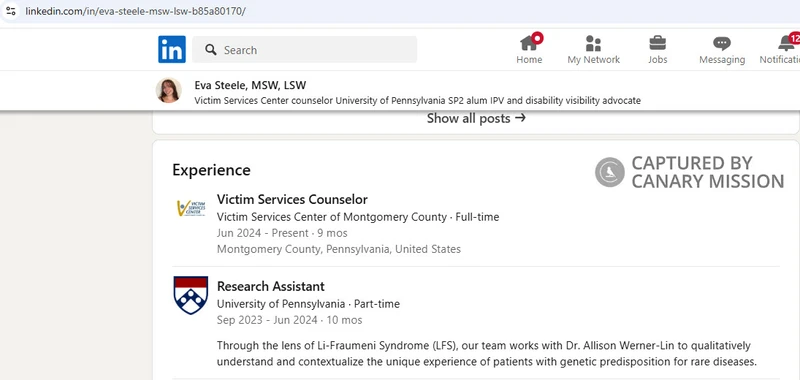Open the Notifications bell icon
The width and height of the screenshot is (800, 380).
788,42
